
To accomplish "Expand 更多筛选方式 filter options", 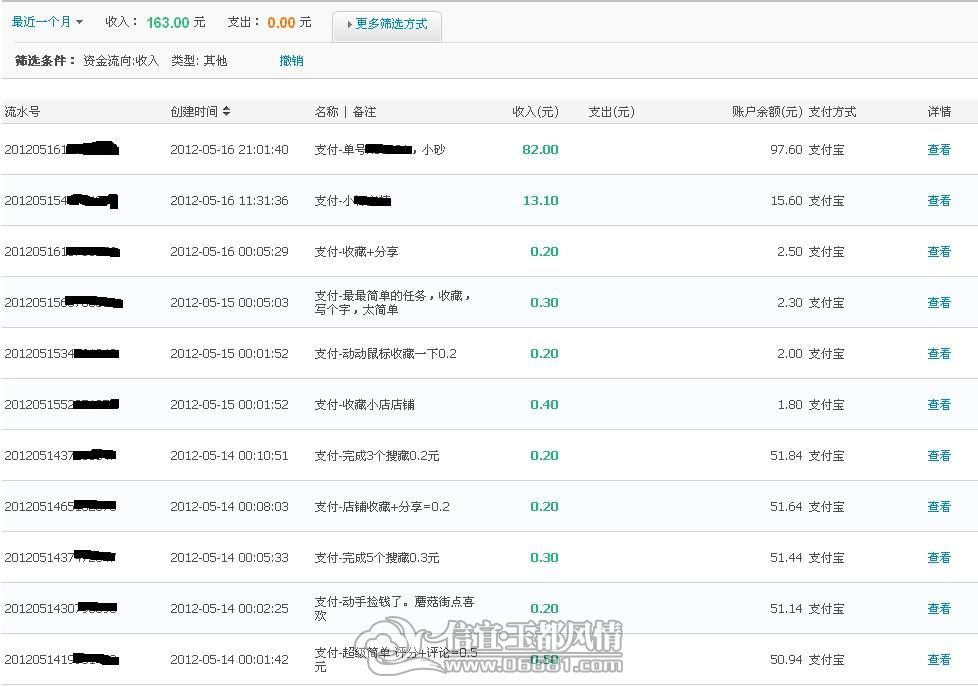I will pos(387,24).
